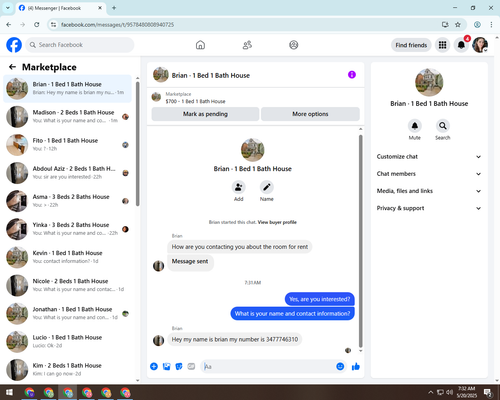500x400 pixels.
Task: Expand Media, files and links section
Action: [429, 191]
